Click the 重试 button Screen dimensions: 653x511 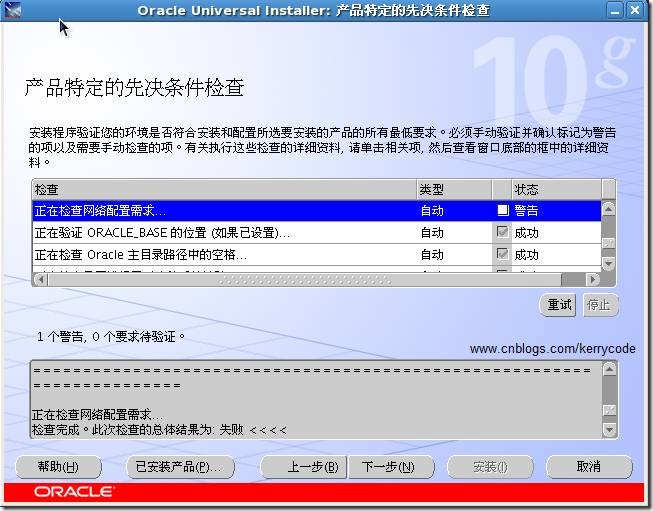coord(558,305)
